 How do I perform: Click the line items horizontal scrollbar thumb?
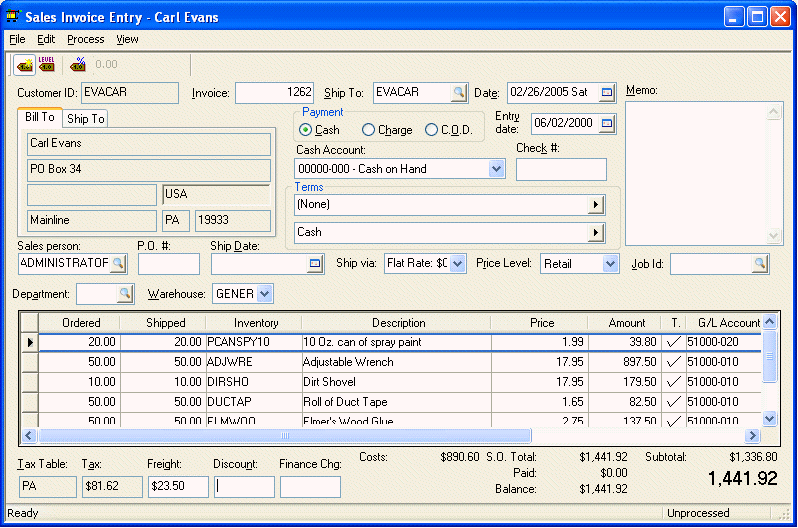point(285,435)
